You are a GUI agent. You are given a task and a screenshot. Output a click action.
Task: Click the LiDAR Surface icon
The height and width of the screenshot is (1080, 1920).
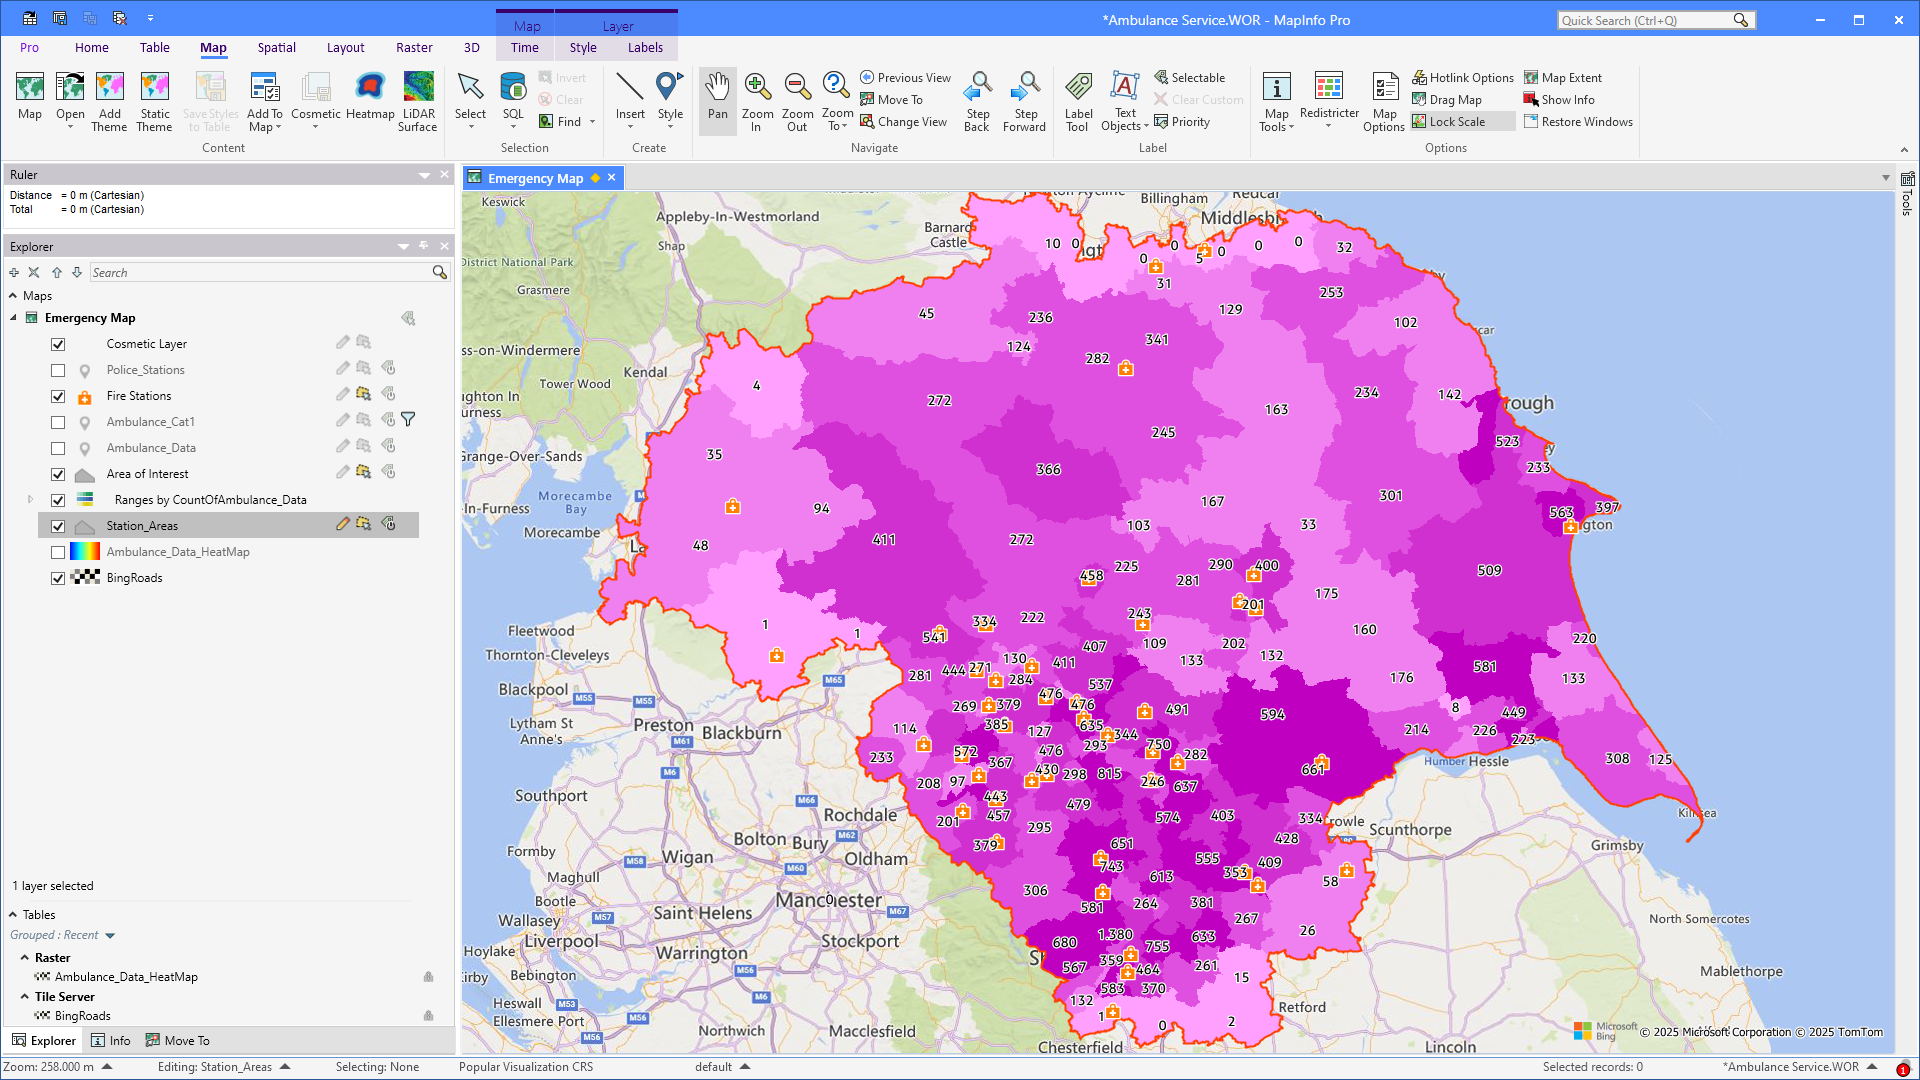click(418, 95)
